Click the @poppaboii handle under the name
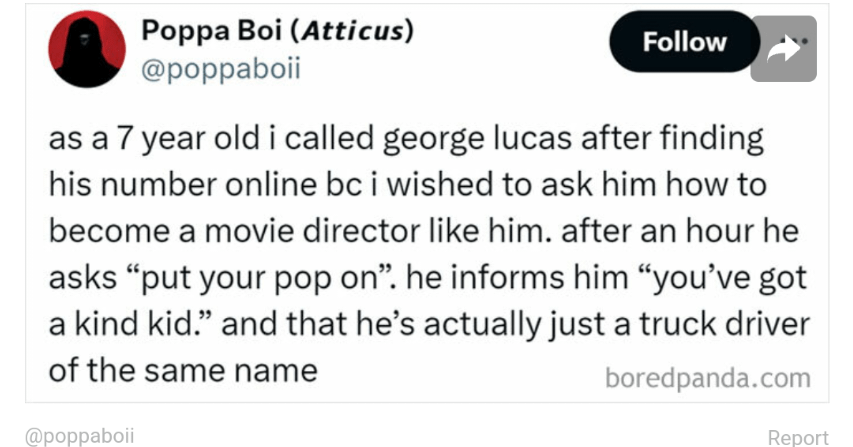853x447 pixels. click(x=222, y=69)
